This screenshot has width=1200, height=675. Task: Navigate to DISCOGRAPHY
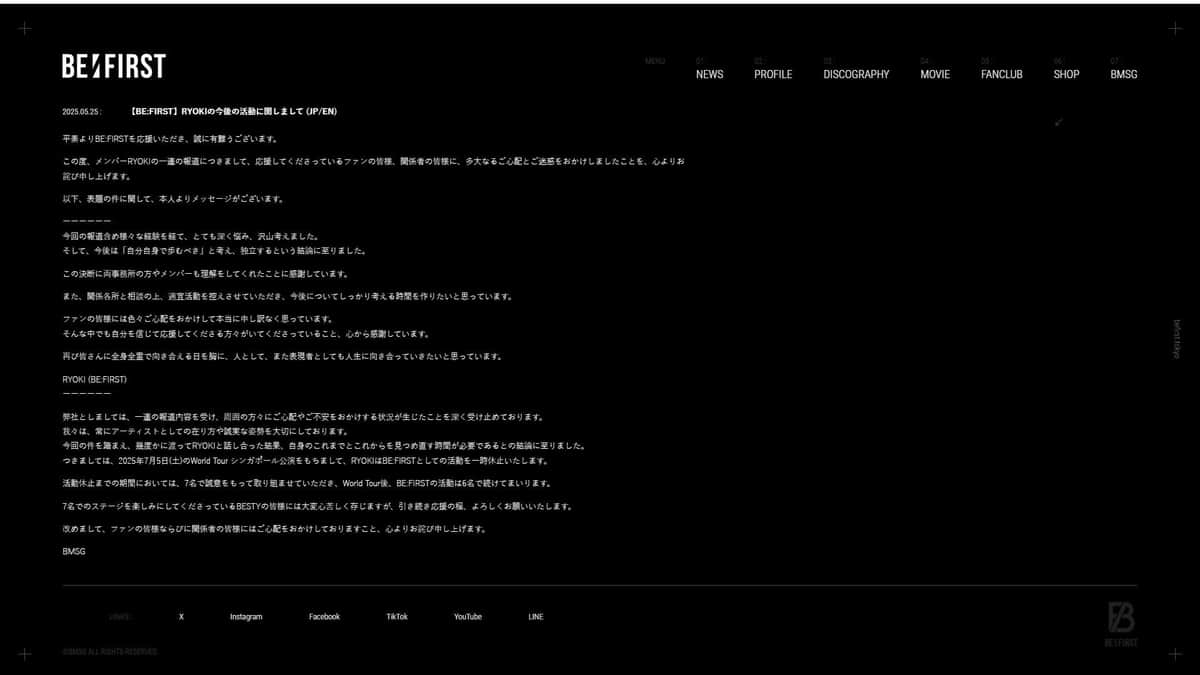(855, 74)
